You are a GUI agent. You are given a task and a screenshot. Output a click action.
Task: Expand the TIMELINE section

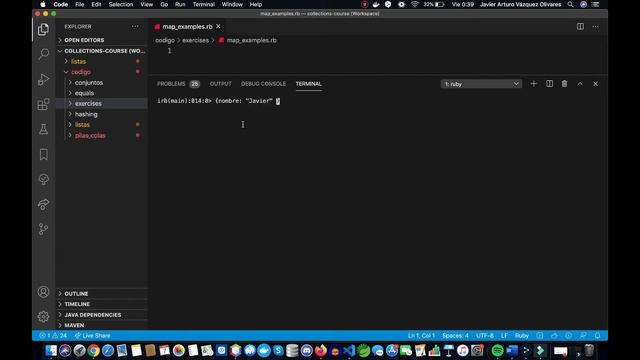coord(102,304)
